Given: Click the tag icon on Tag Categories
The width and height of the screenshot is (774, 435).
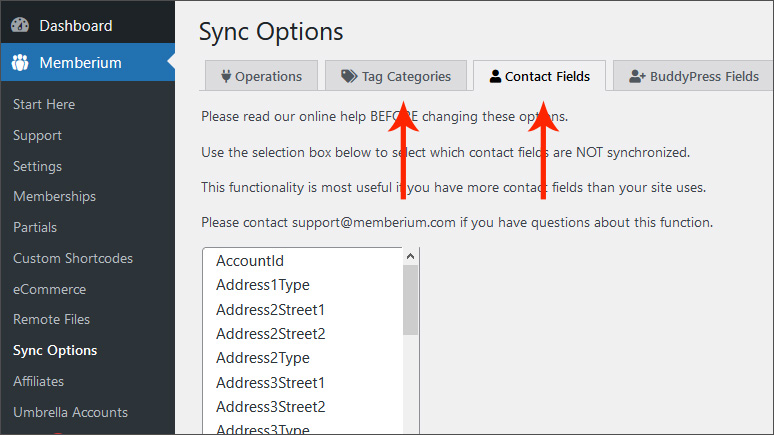Looking at the screenshot, I should pyautogui.click(x=349, y=76).
